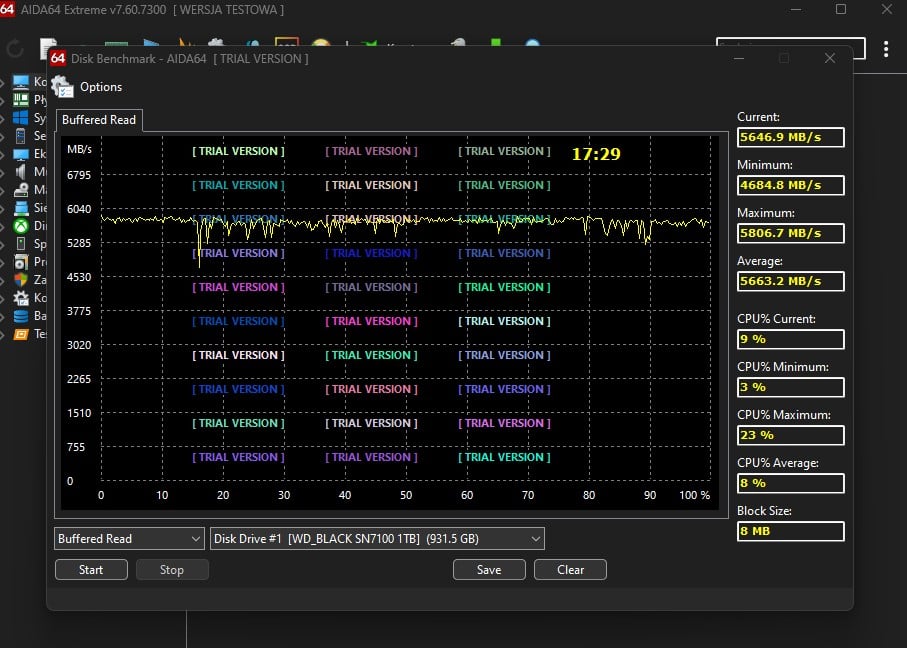907x648 pixels.
Task: Open the Disk Drive selection dropdown
Action: [377, 539]
